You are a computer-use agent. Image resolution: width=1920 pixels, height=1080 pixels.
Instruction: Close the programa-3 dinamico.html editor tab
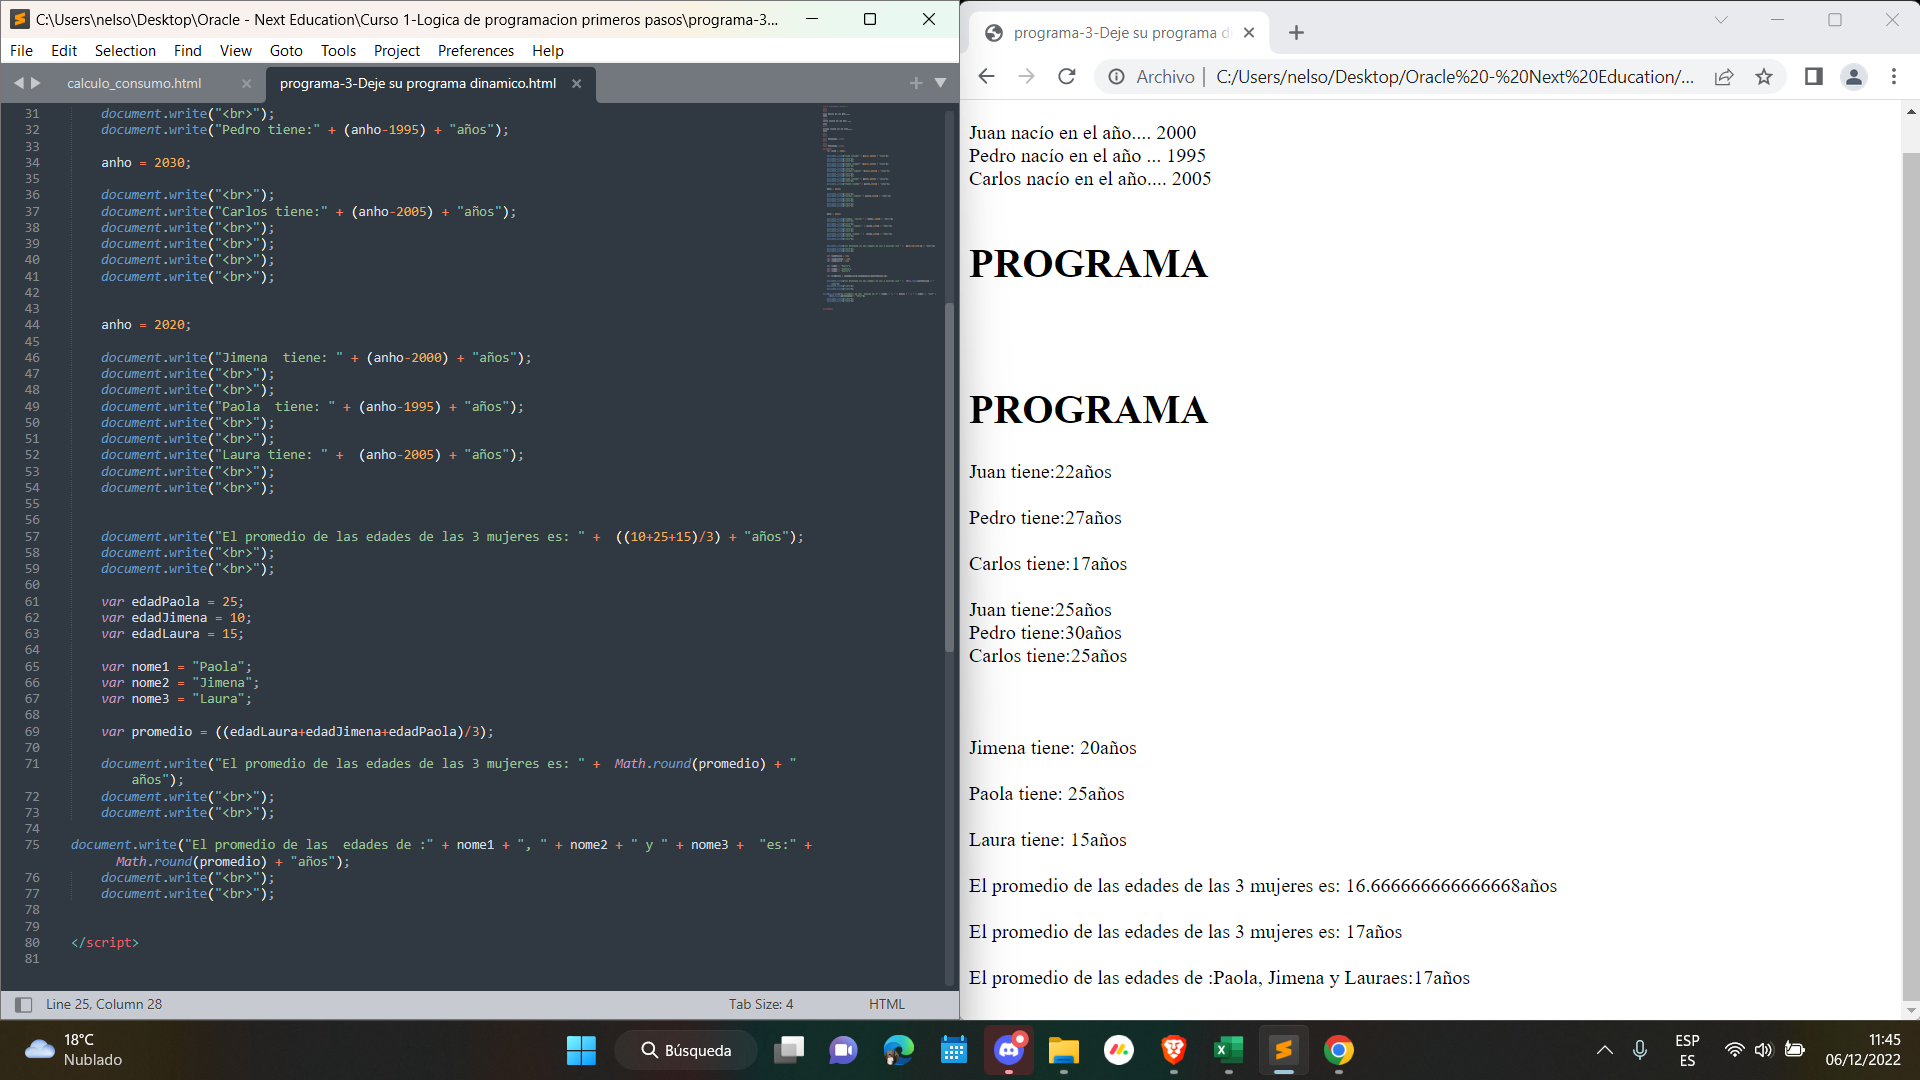click(x=576, y=83)
